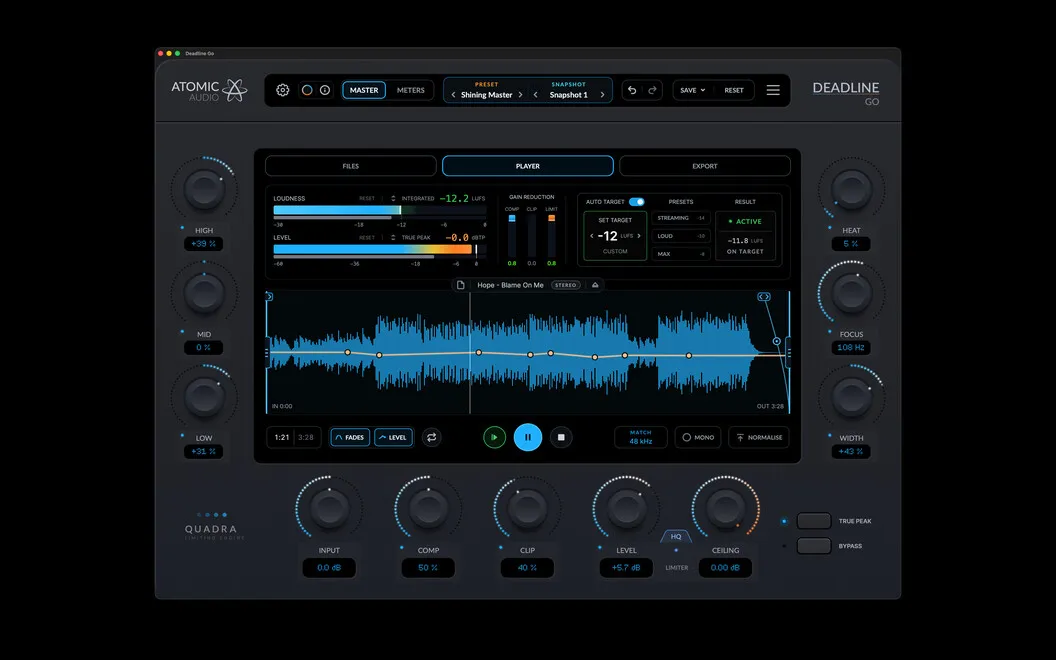
Task: Select next preset with right chevron
Action: pyautogui.click(x=521, y=95)
